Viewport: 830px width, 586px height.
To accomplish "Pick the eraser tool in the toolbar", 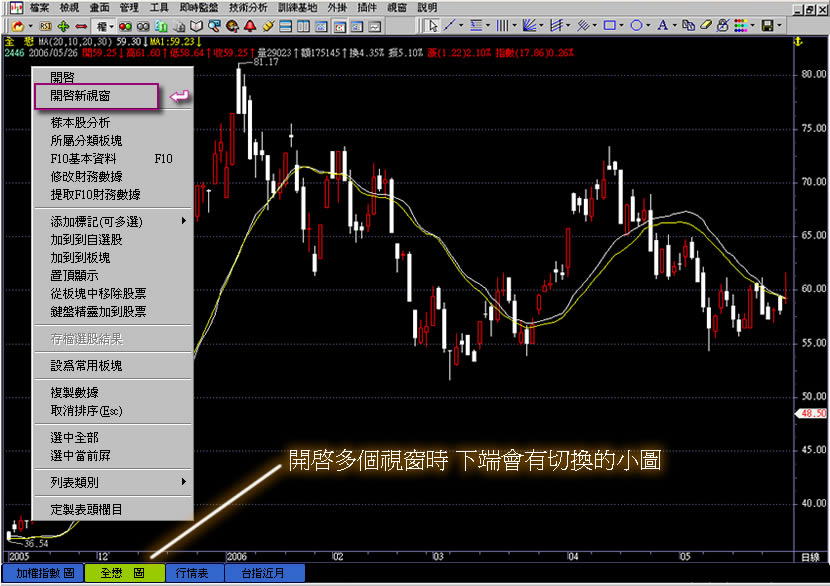I will [x=707, y=25].
